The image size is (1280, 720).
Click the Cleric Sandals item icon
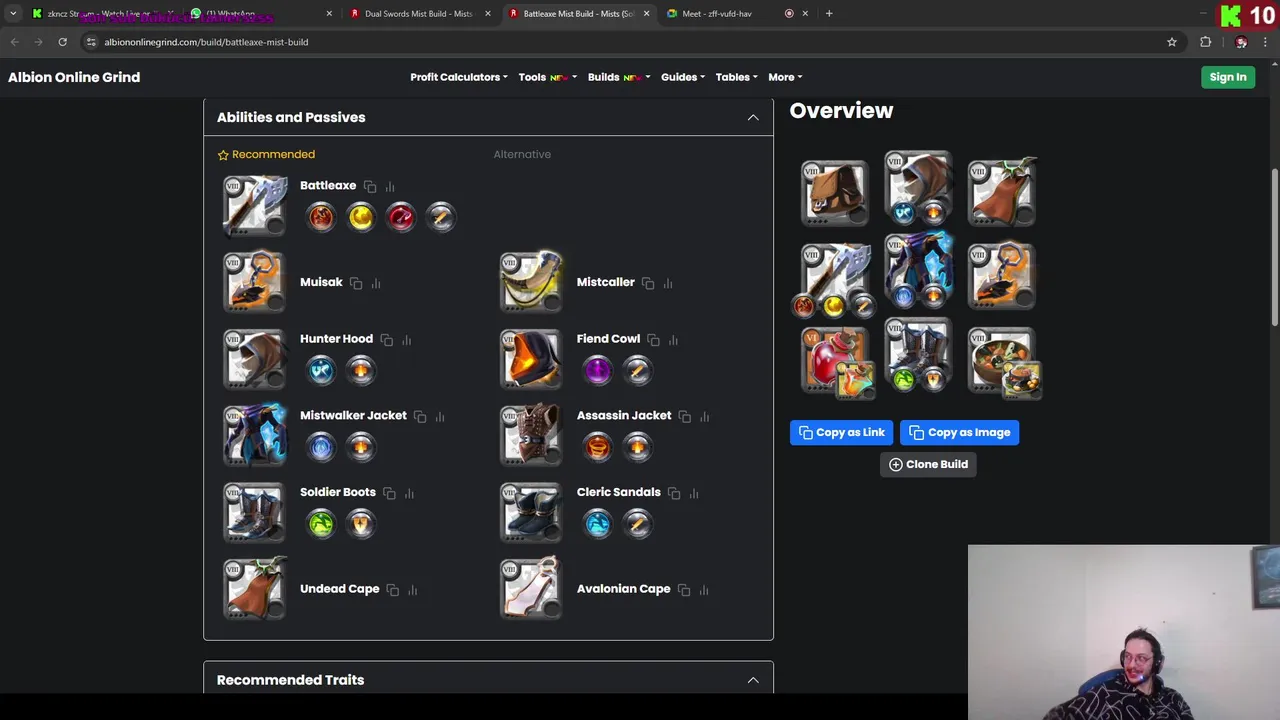coord(532,512)
